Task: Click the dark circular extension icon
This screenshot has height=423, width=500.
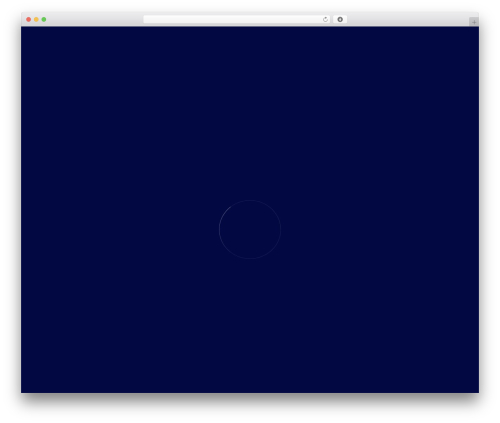Action: click(x=340, y=20)
